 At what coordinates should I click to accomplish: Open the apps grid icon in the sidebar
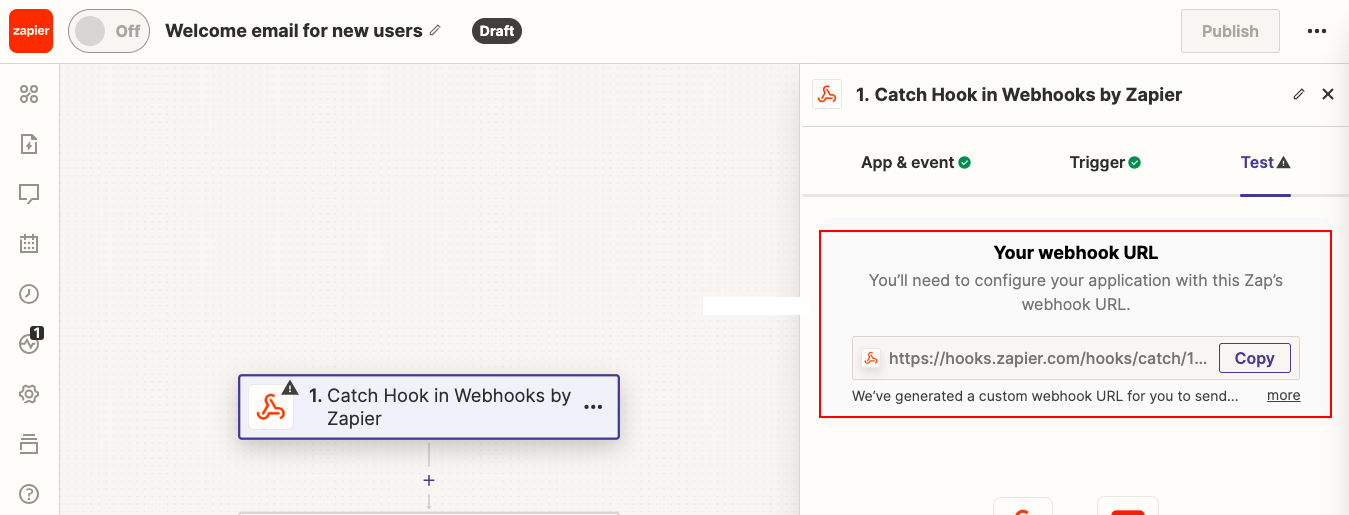click(29, 94)
